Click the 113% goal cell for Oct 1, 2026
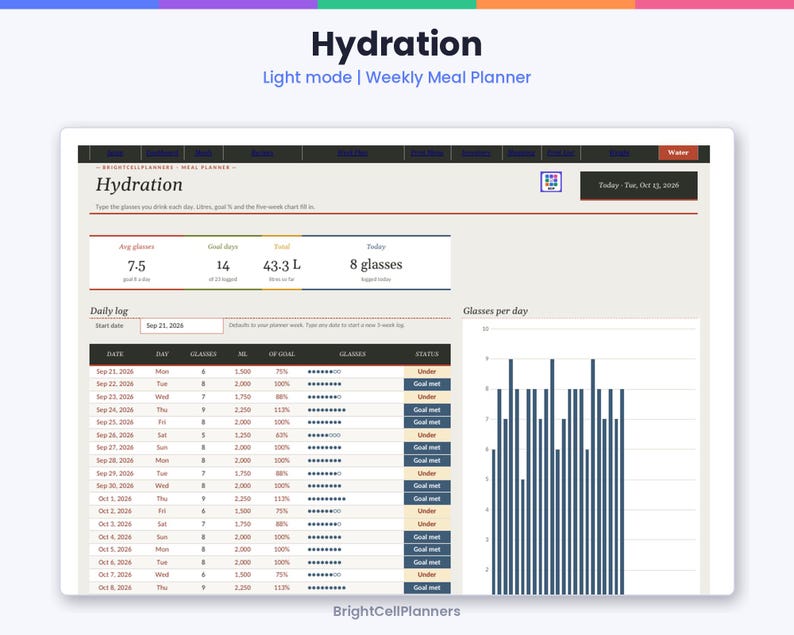This screenshot has height=635, width=794. pos(282,499)
